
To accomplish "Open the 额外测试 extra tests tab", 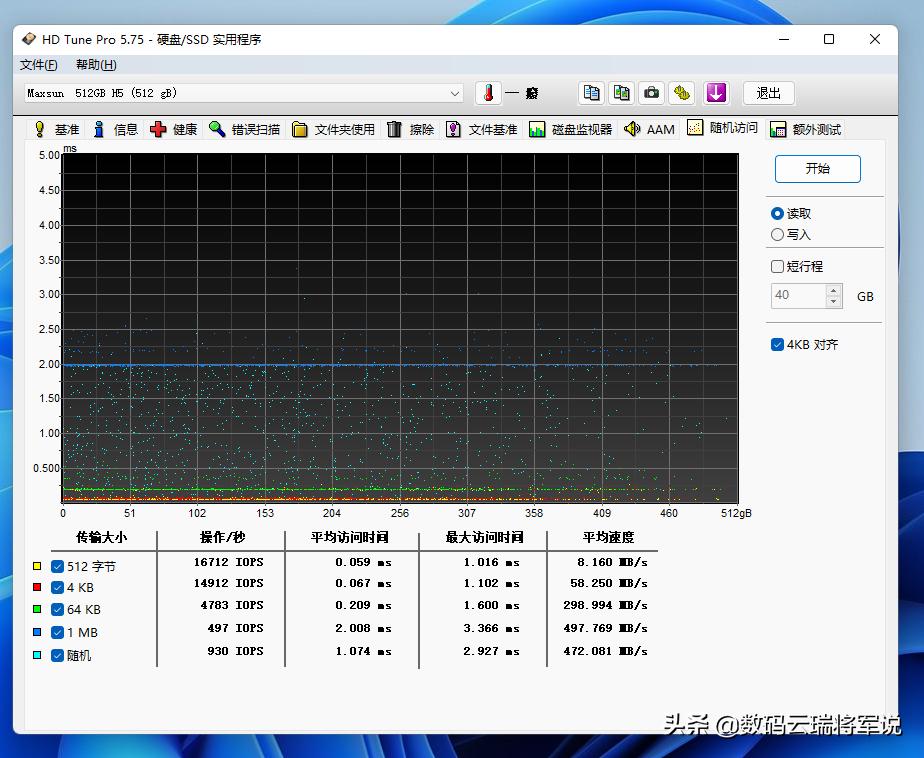I will tap(806, 129).
